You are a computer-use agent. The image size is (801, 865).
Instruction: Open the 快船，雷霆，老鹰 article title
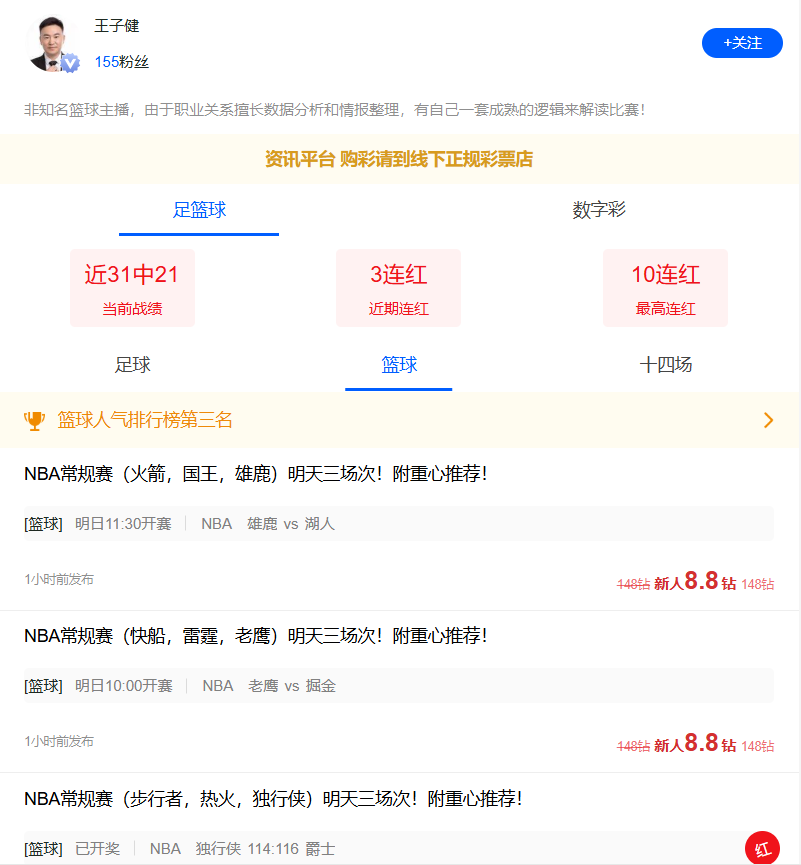[255, 636]
